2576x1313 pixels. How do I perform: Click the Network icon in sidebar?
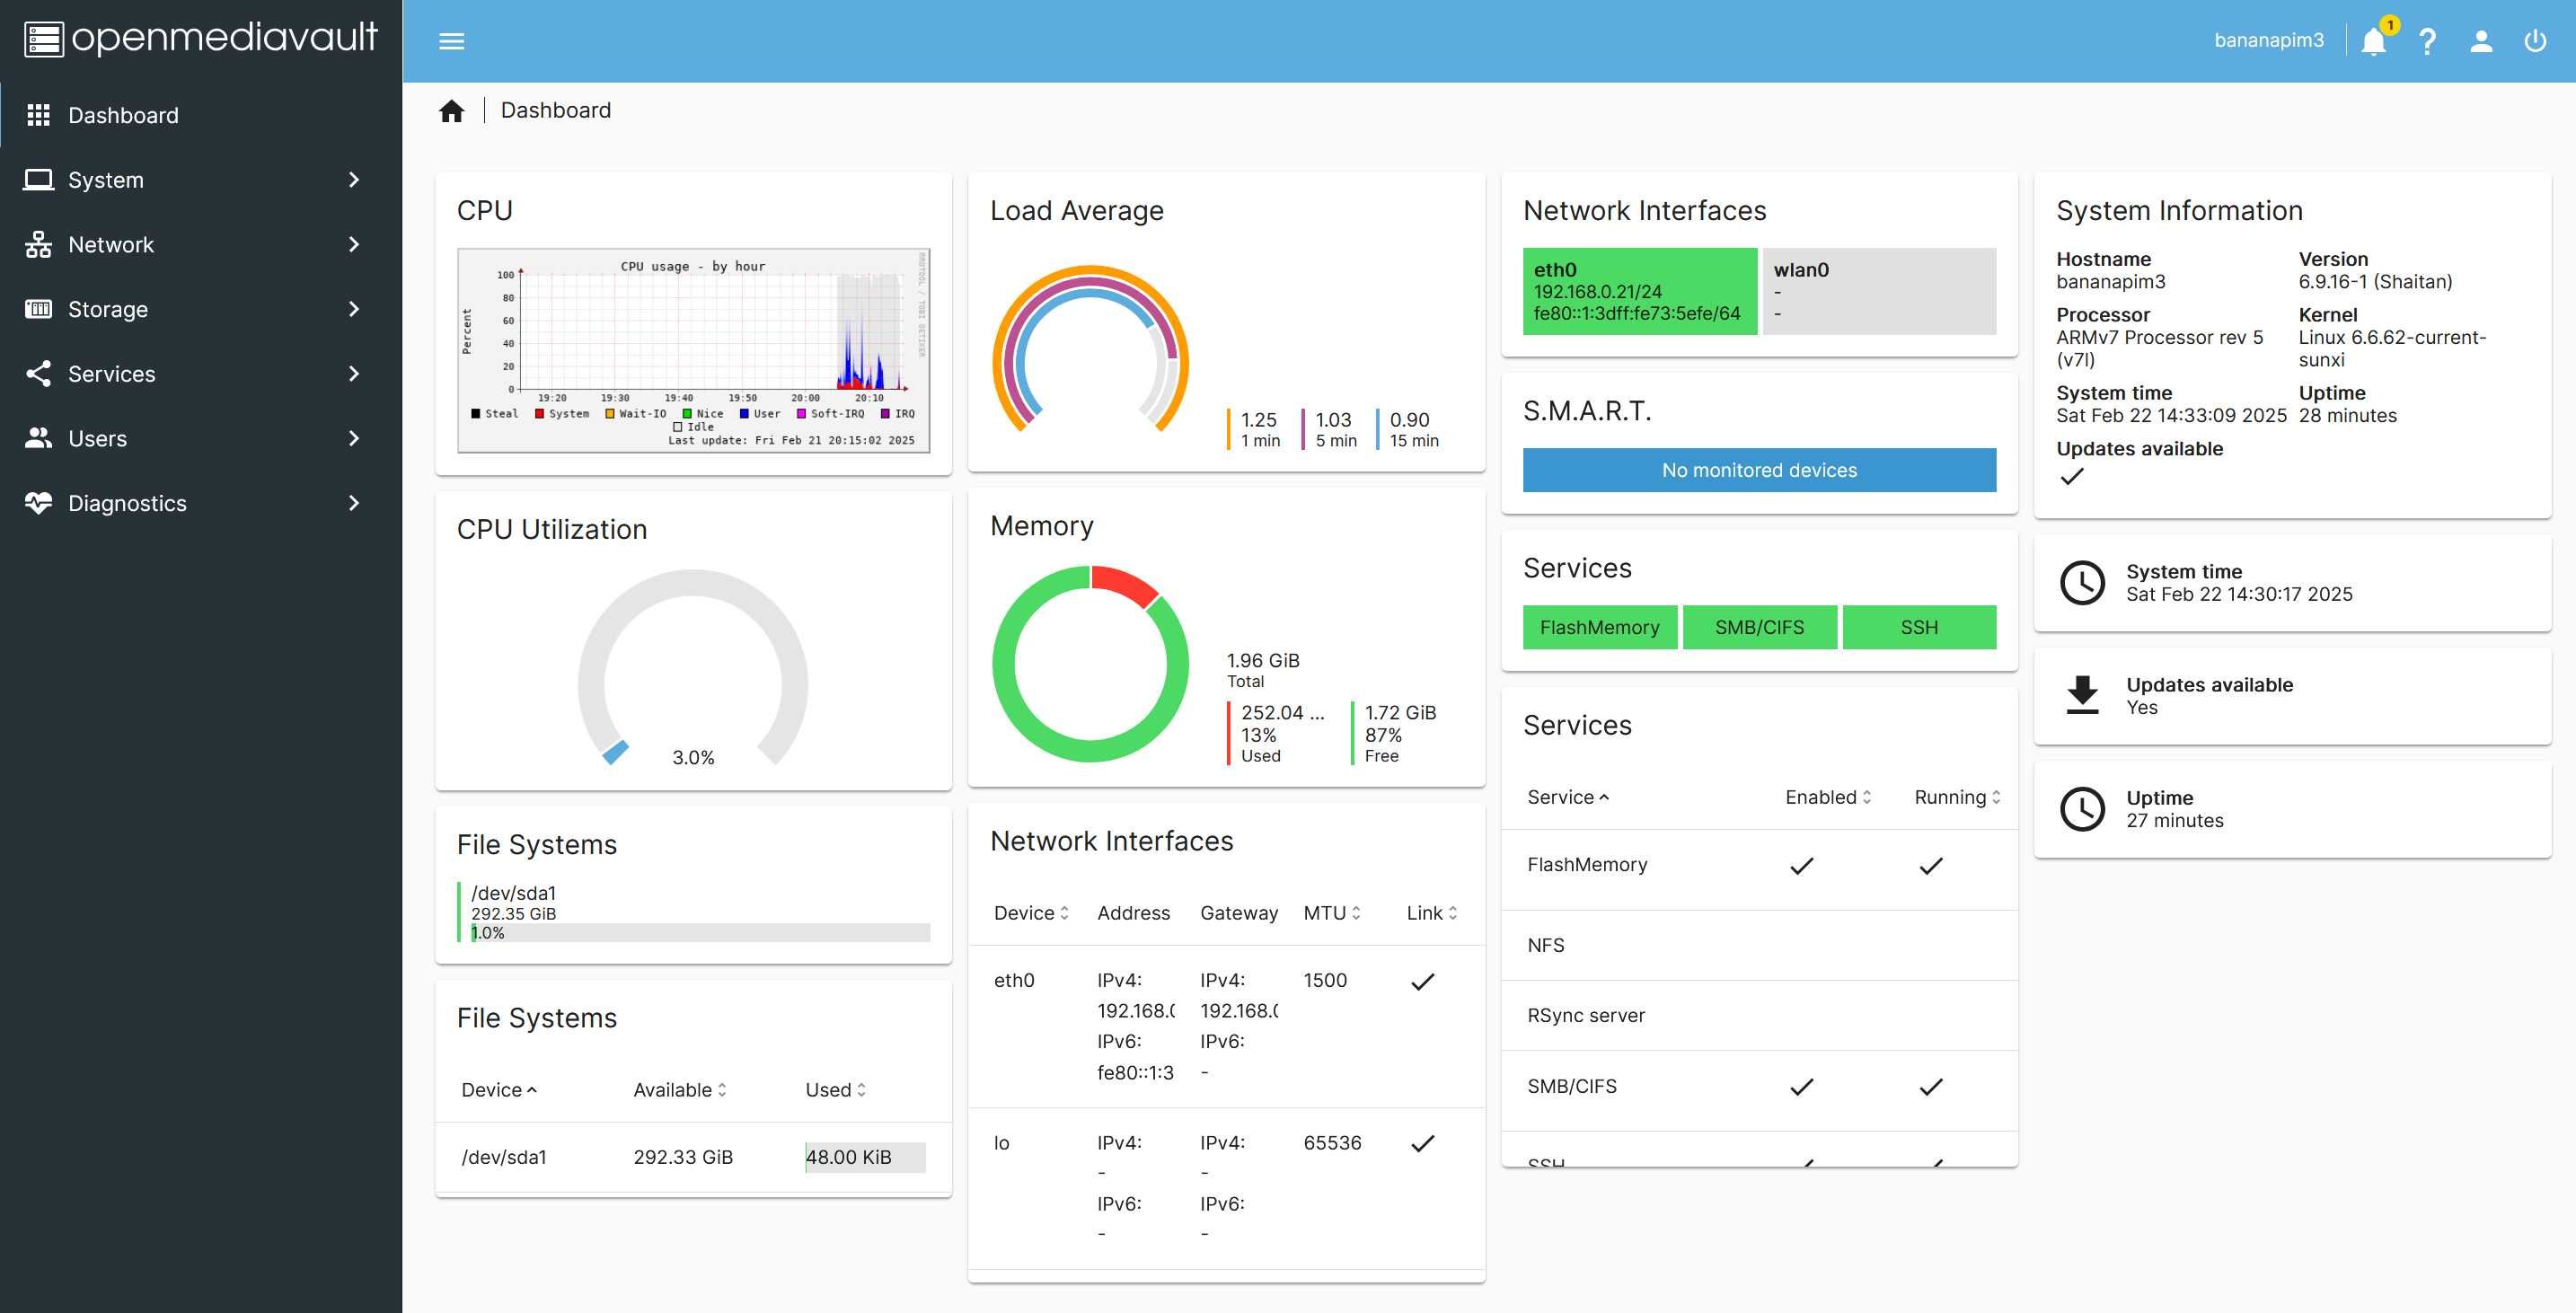point(38,244)
